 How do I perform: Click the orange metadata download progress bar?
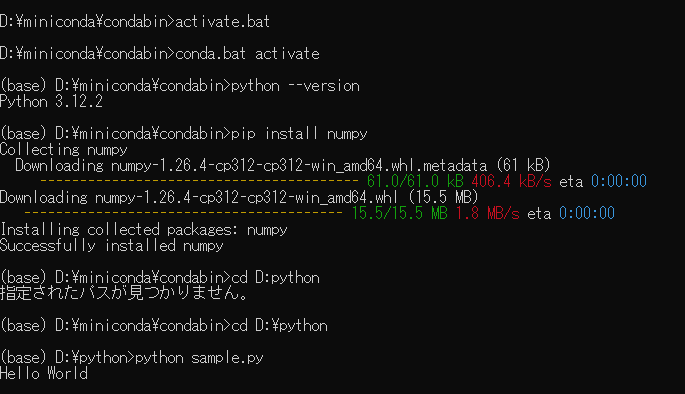(199, 180)
